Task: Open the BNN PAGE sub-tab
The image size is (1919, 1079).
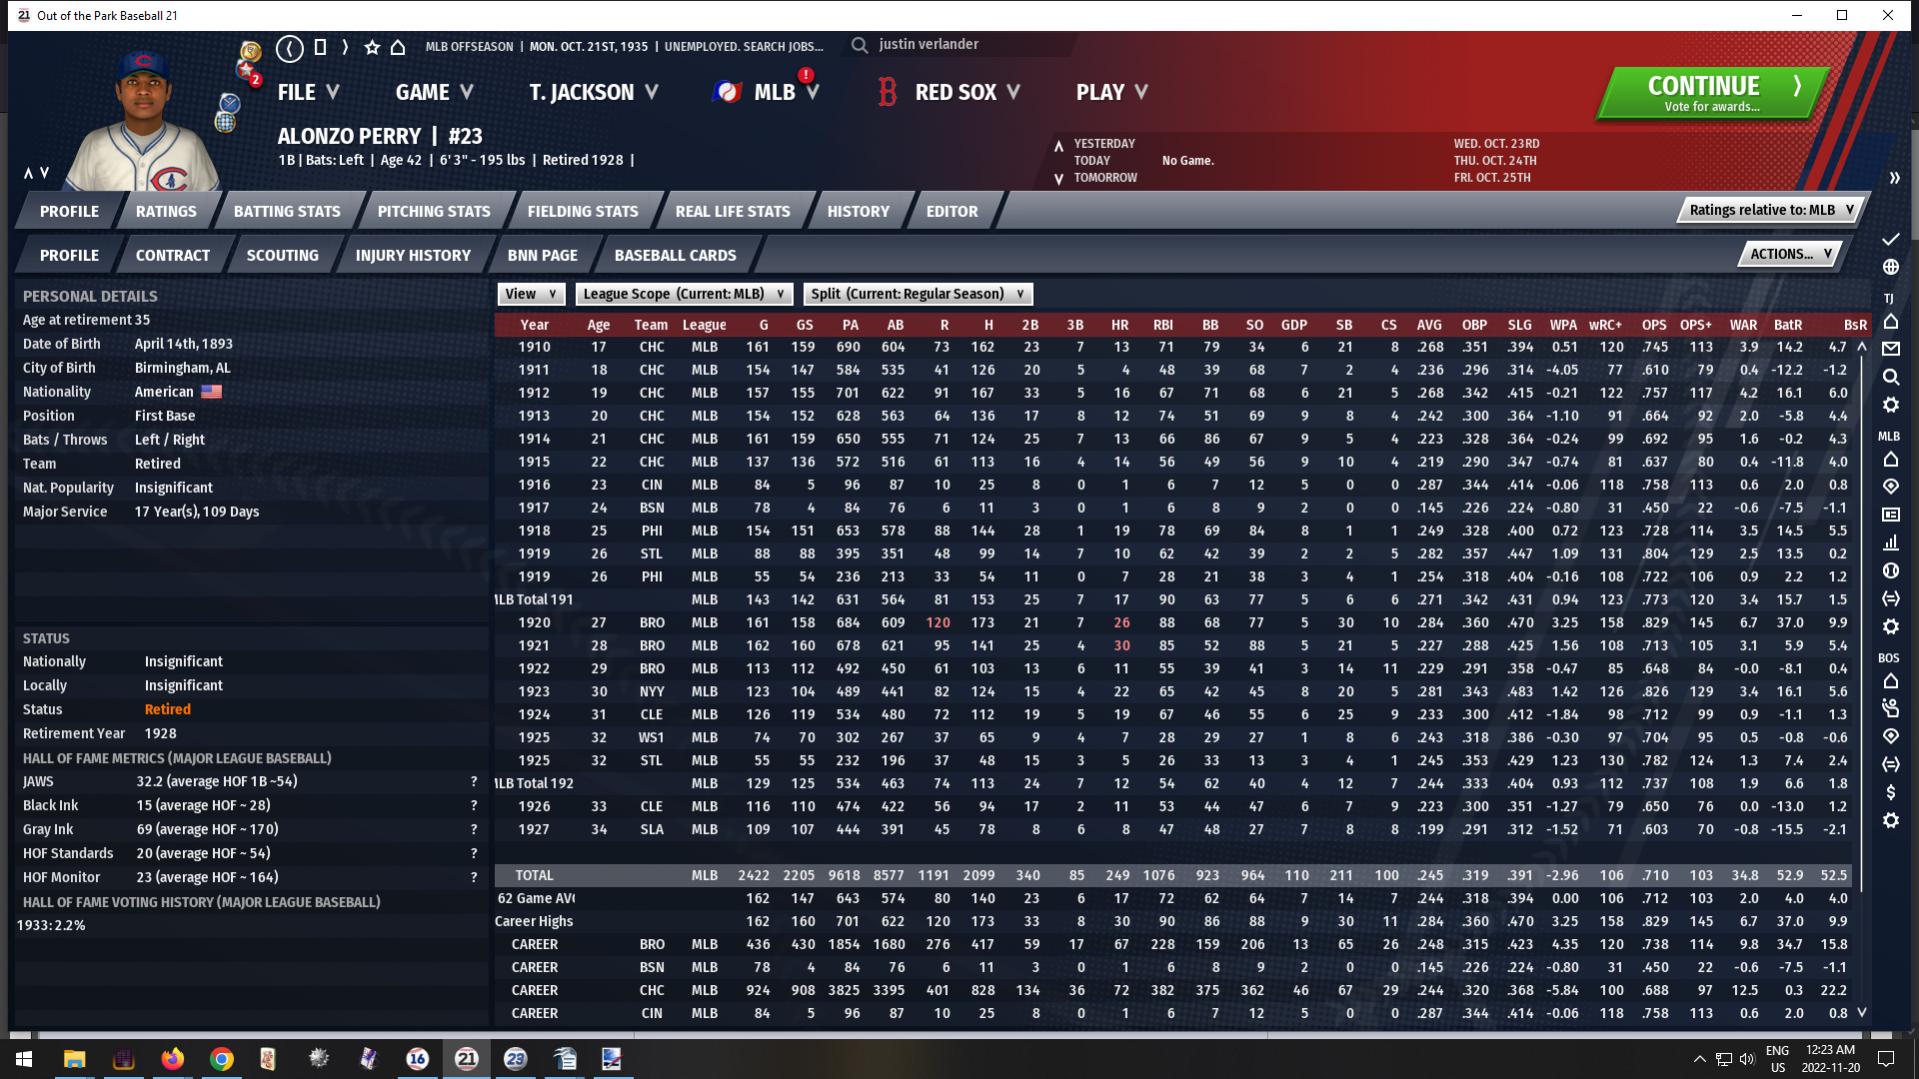Action: click(543, 255)
